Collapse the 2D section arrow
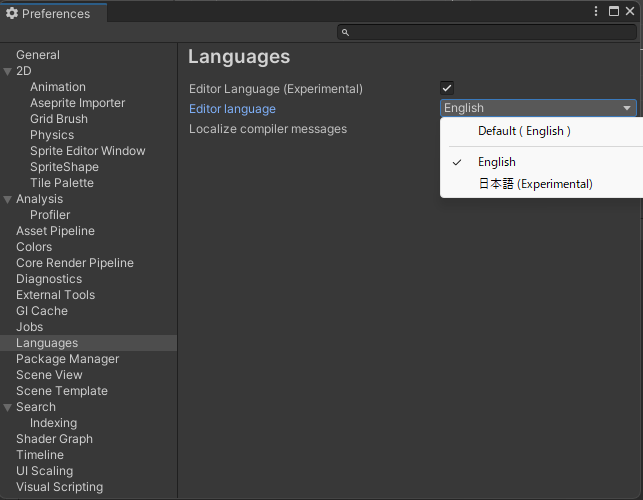Viewport: 643px width, 500px height. pyautogui.click(x=7, y=72)
